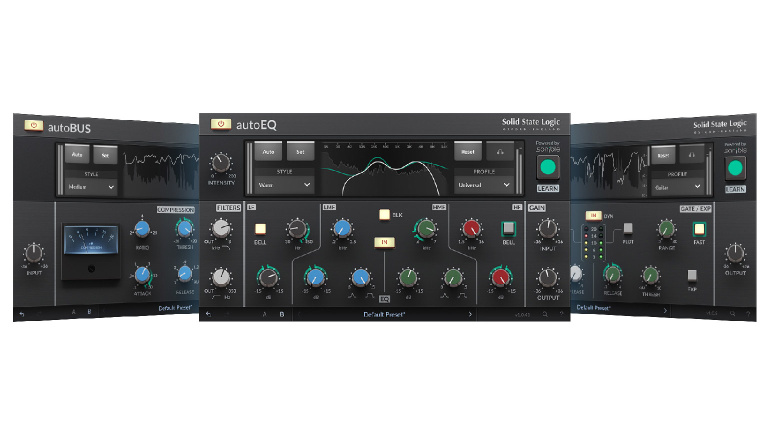Go to next preset in autoEQ
The height and width of the screenshot is (425, 770).
(471, 314)
